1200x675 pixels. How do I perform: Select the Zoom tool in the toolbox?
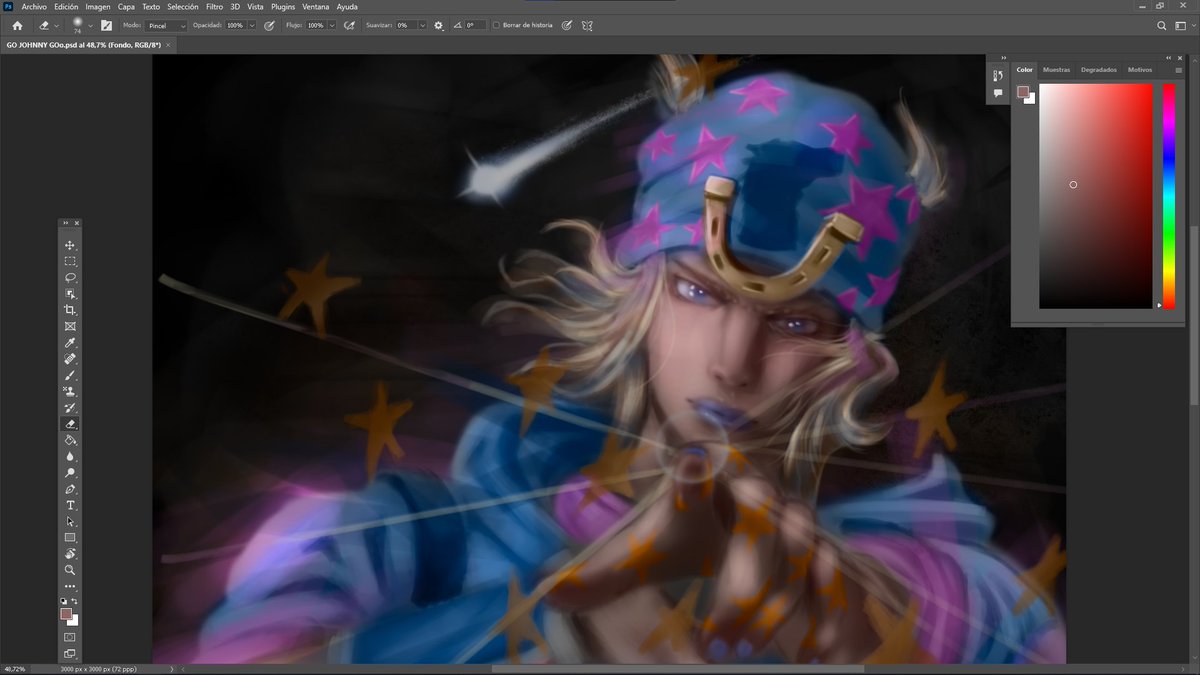tap(70, 570)
